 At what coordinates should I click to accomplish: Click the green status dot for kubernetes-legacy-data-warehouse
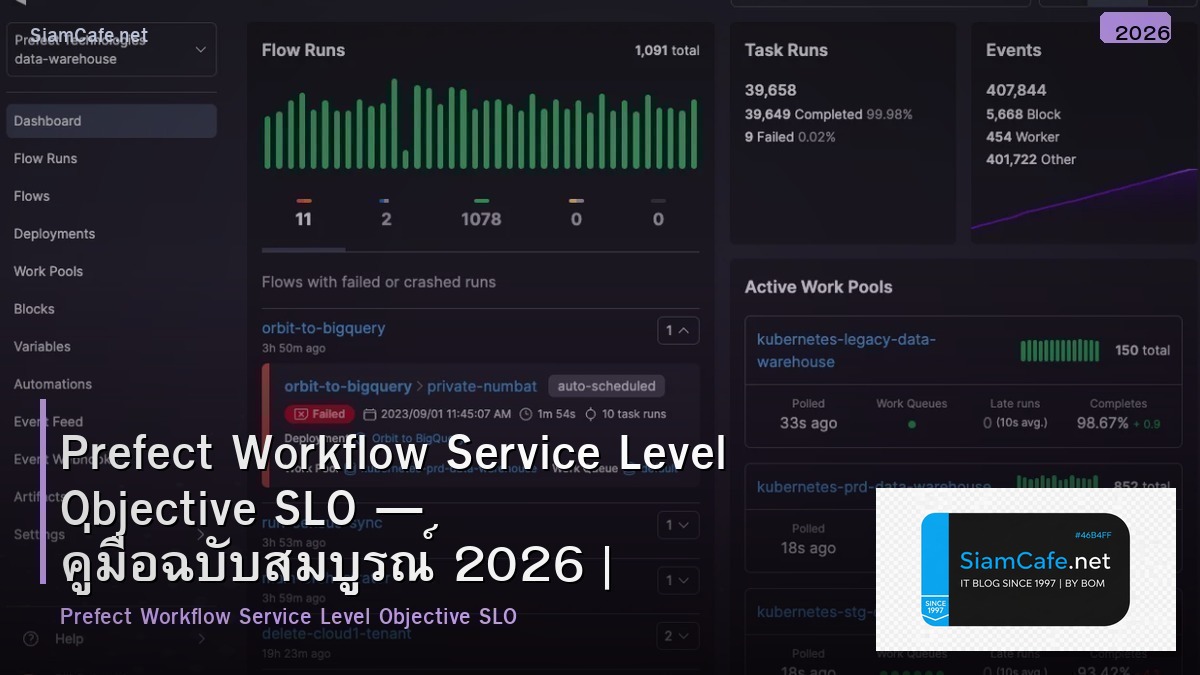click(x=911, y=424)
